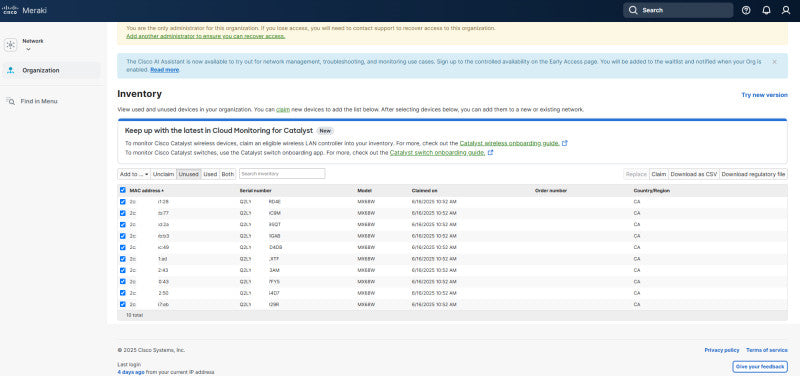
Task: Click the Find in Menu search icon
Action: (x=11, y=102)
